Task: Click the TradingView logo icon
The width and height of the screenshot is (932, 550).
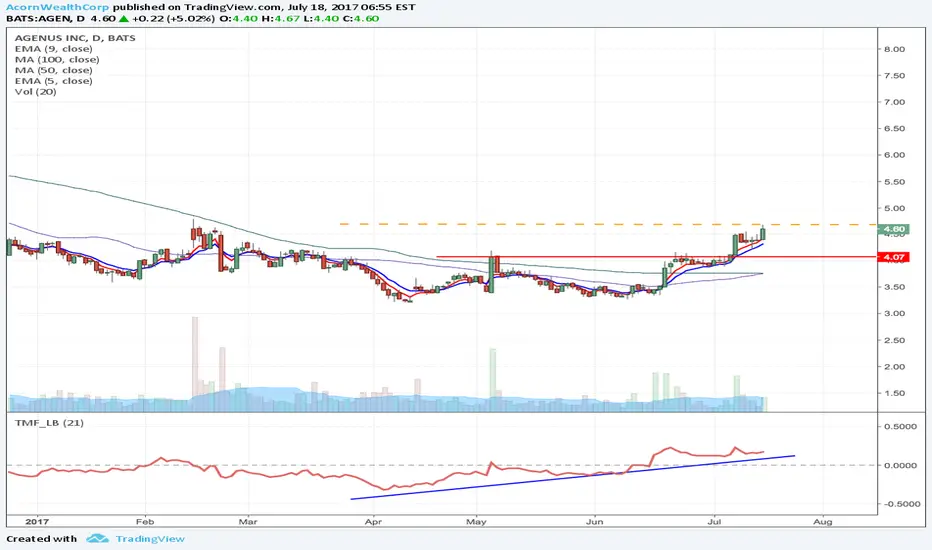Action: [x=97, y=539]
